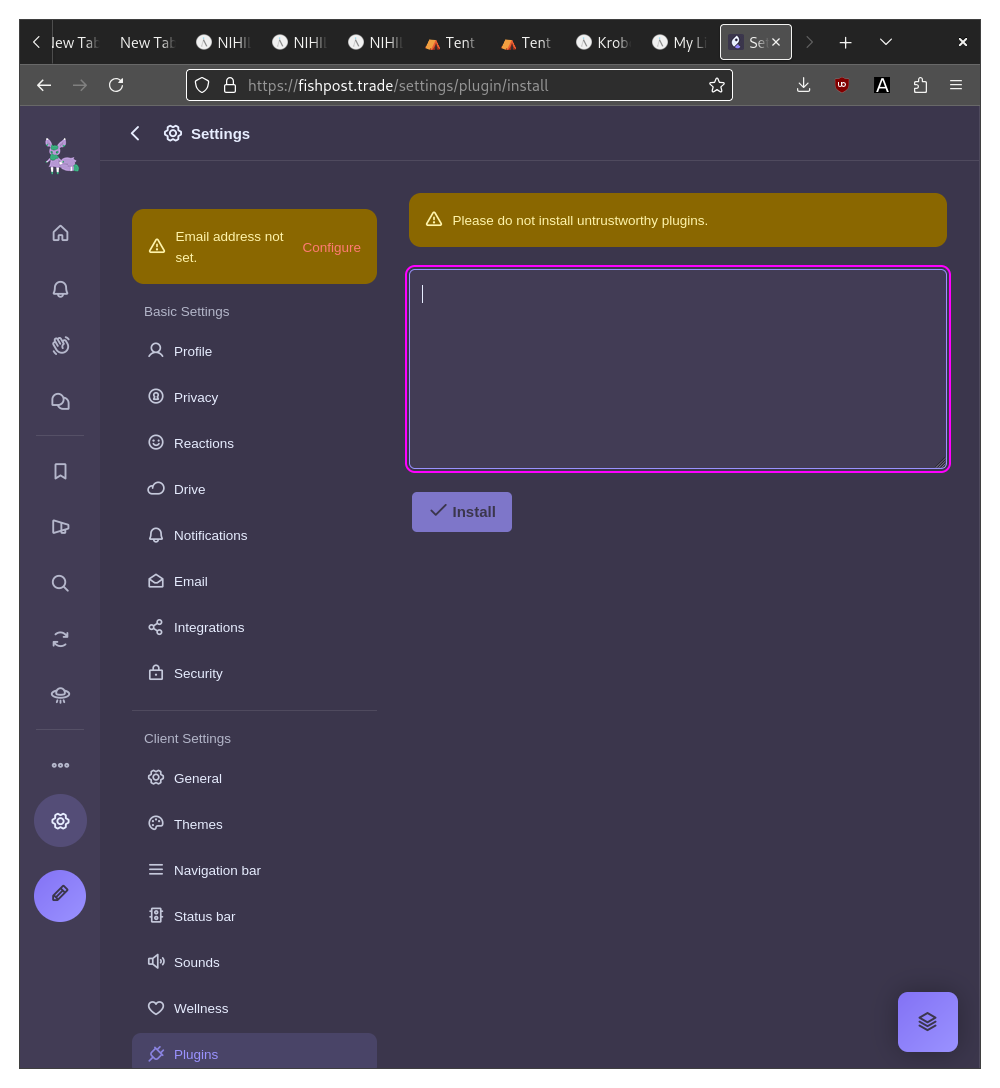Open Wellness settings
The width and height of the screenshot is (1000, 1088).
(255, 1008)
